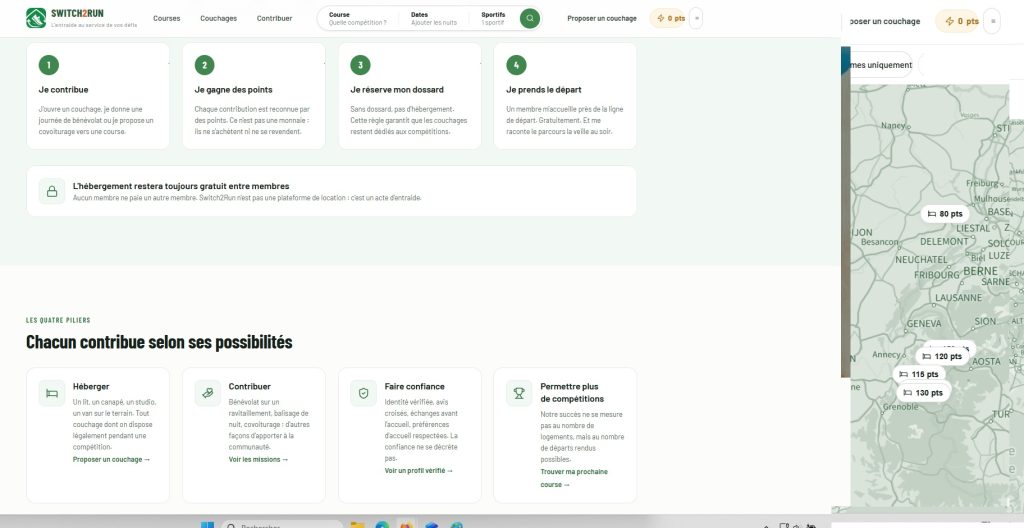Click the step 2 badge above Je gagne des points
This screenshot has height=528, width=1024.
204,65
